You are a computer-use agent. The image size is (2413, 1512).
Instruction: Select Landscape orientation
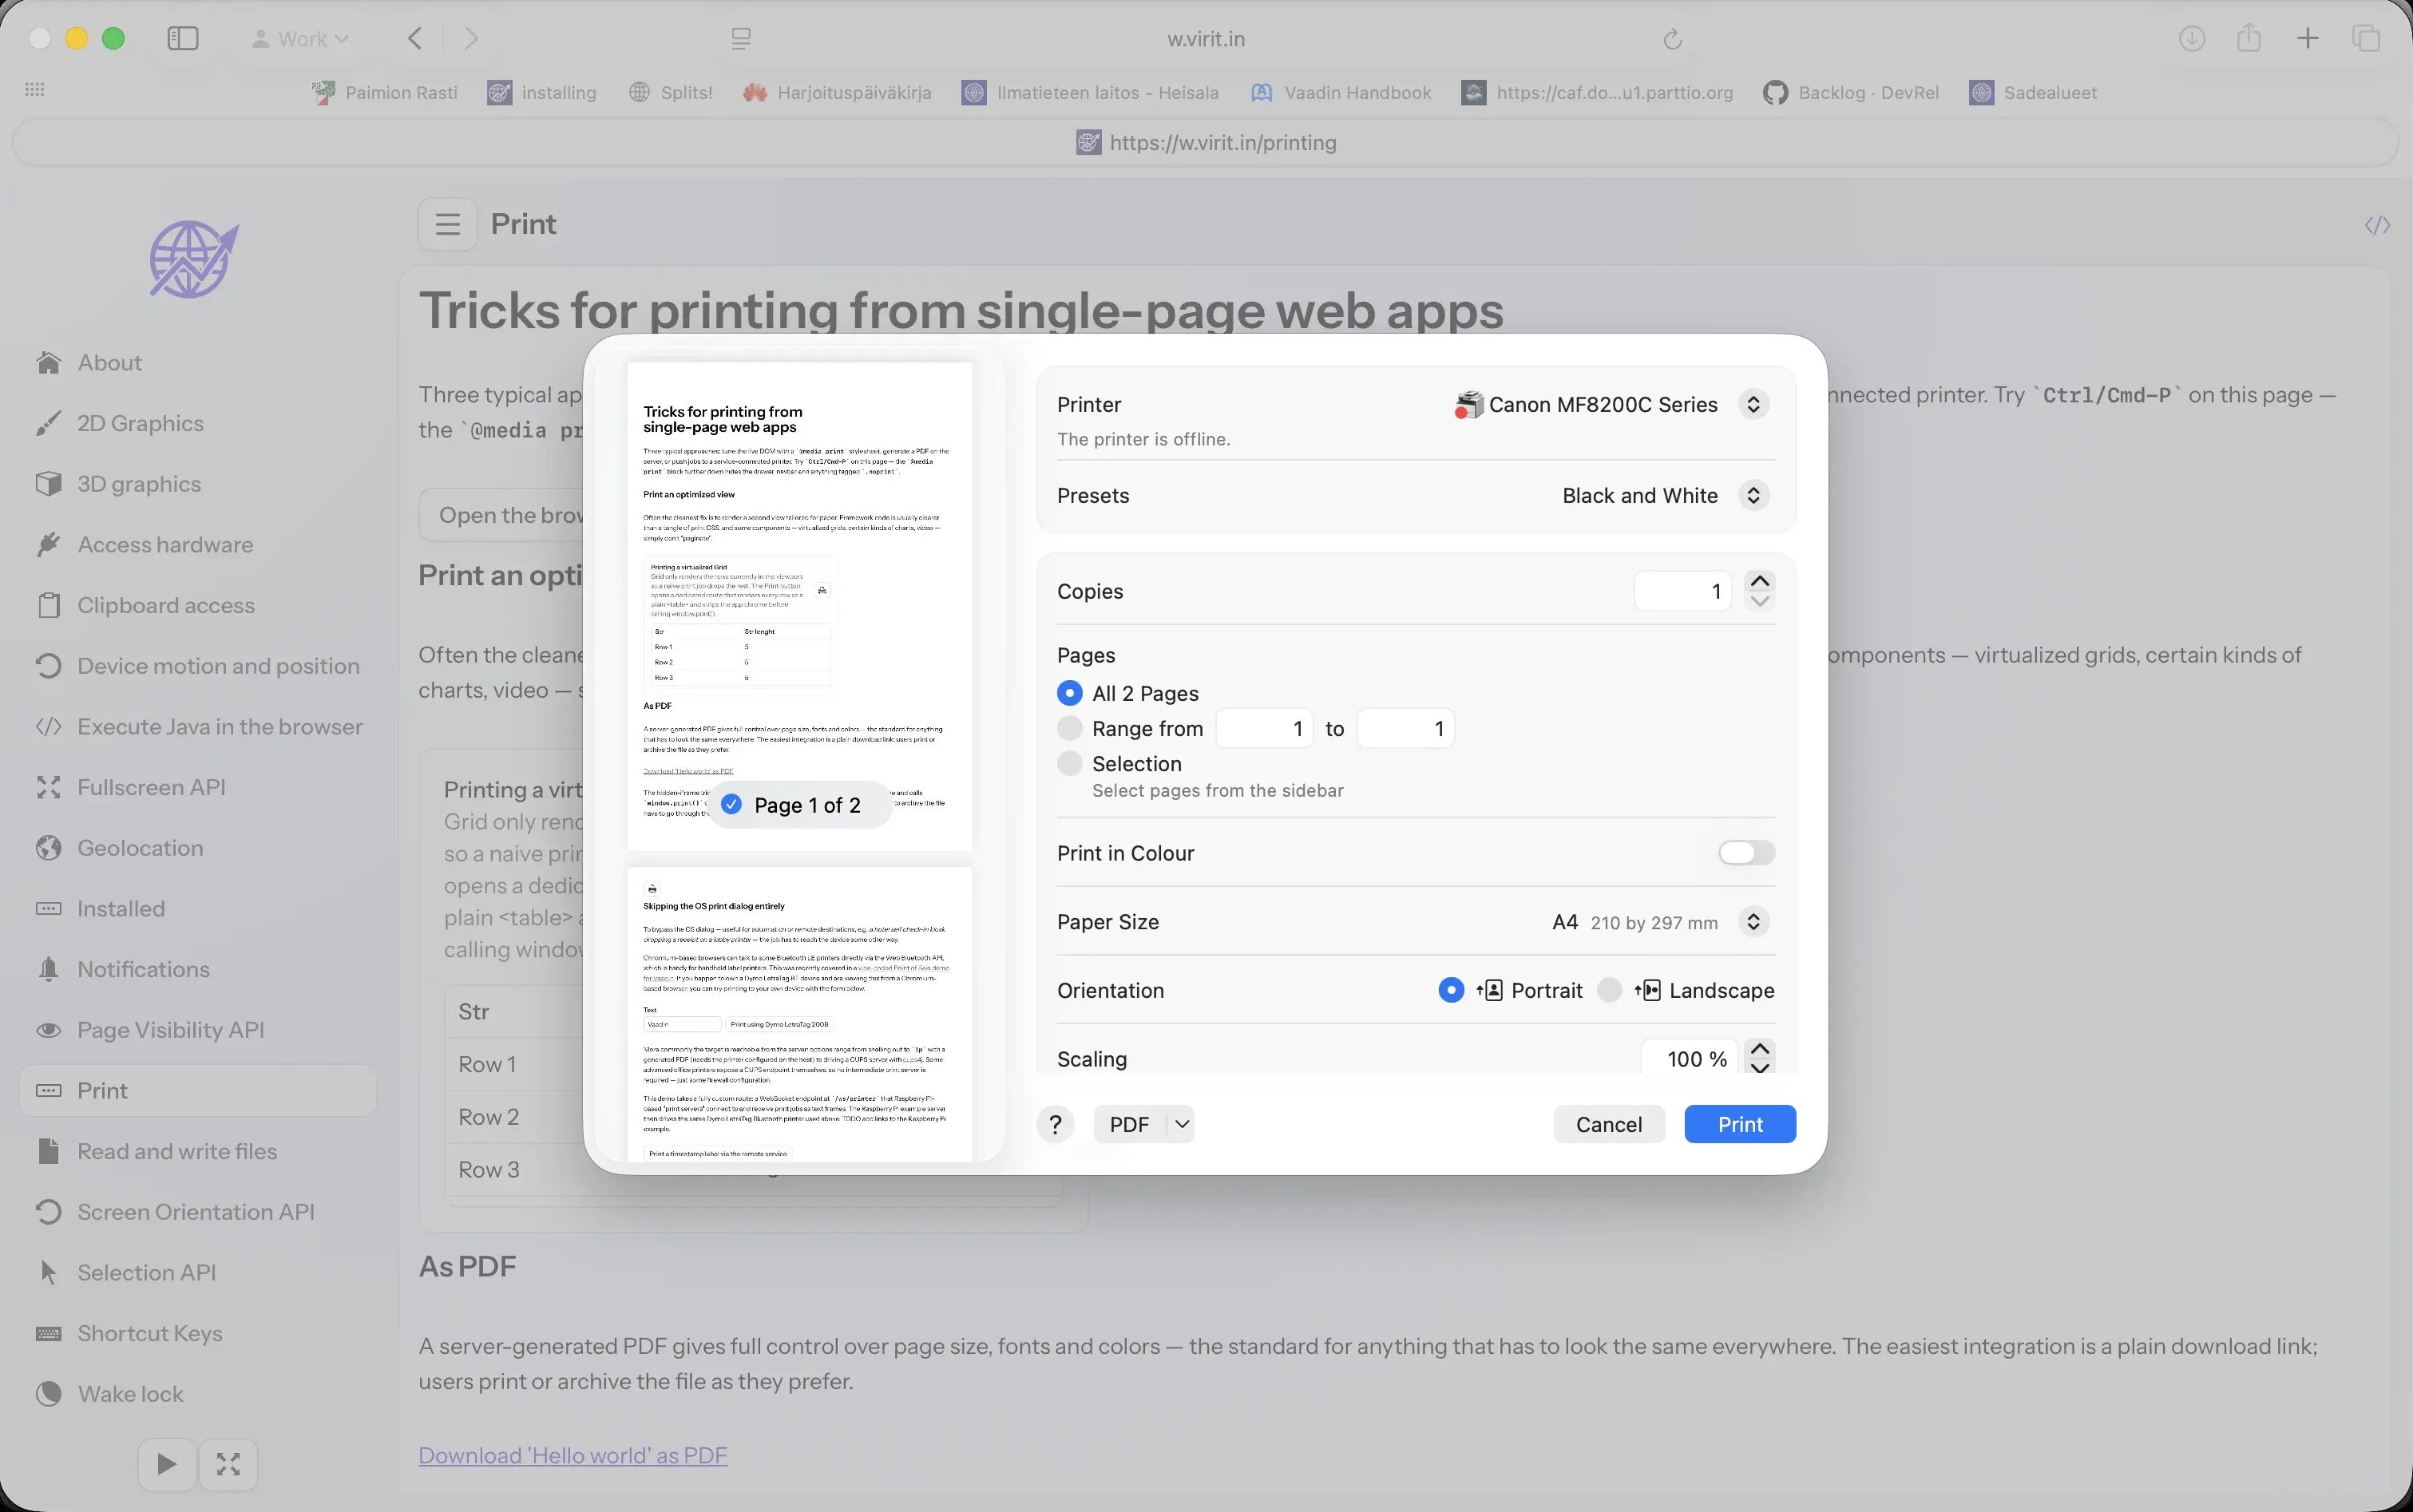tap(1608, 990)
